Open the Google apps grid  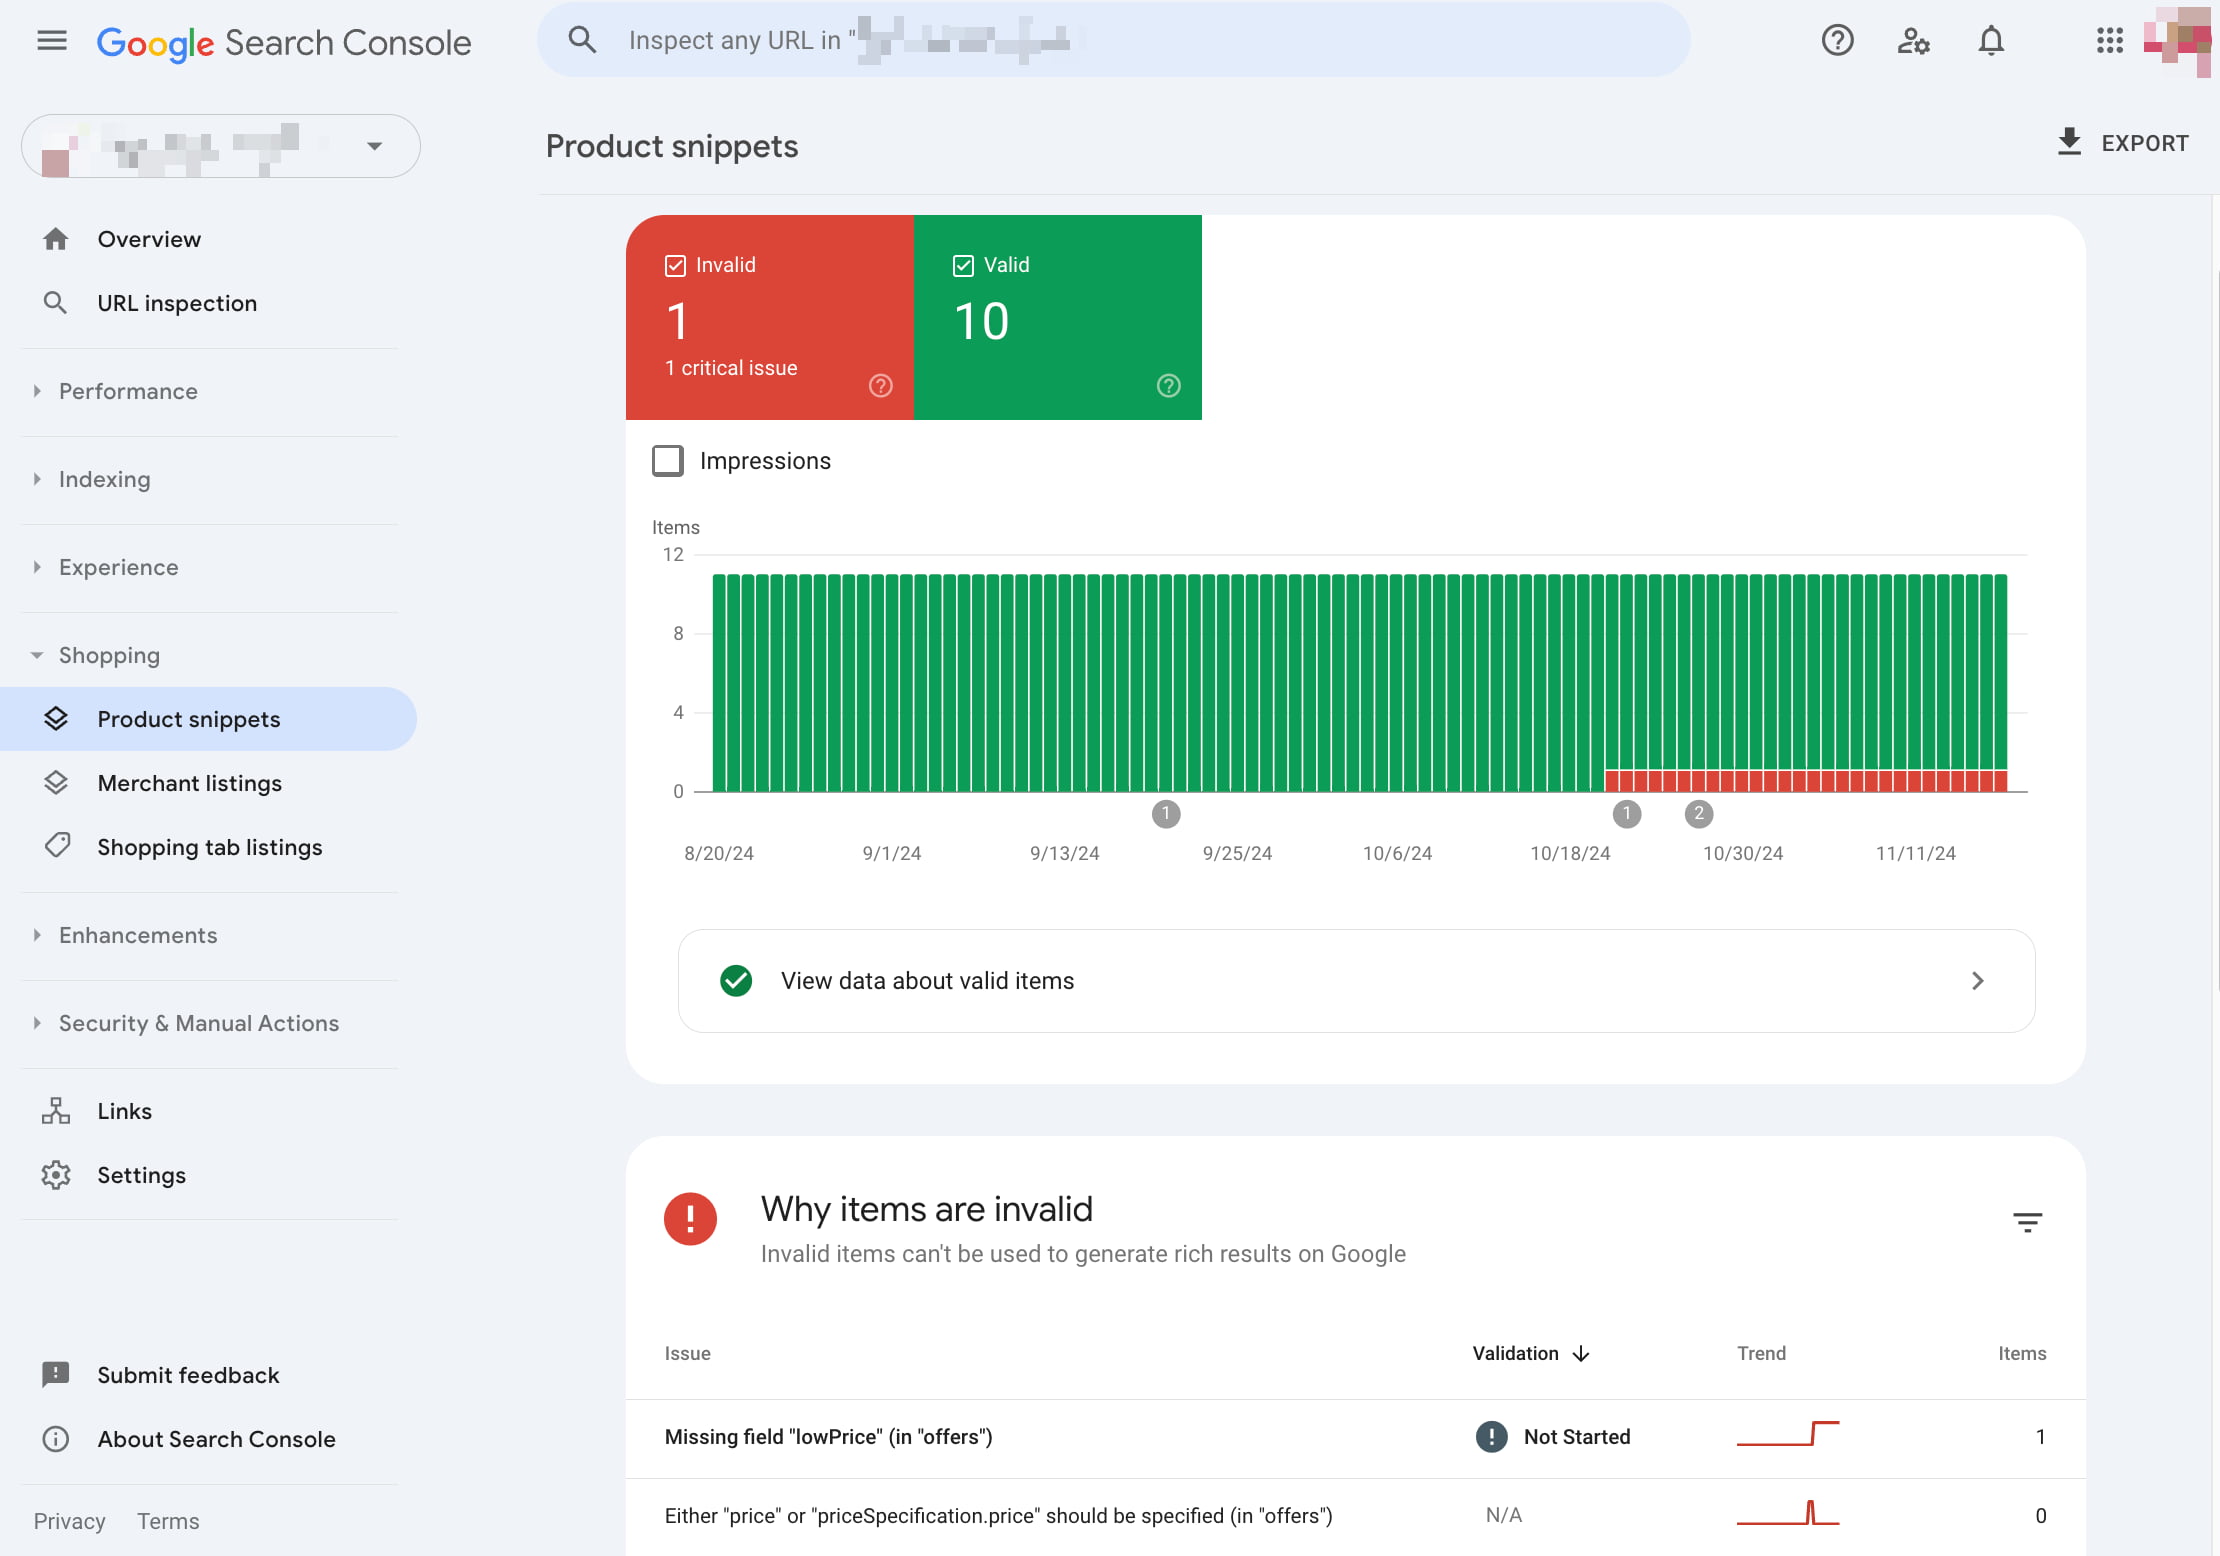pos(2109,40)
